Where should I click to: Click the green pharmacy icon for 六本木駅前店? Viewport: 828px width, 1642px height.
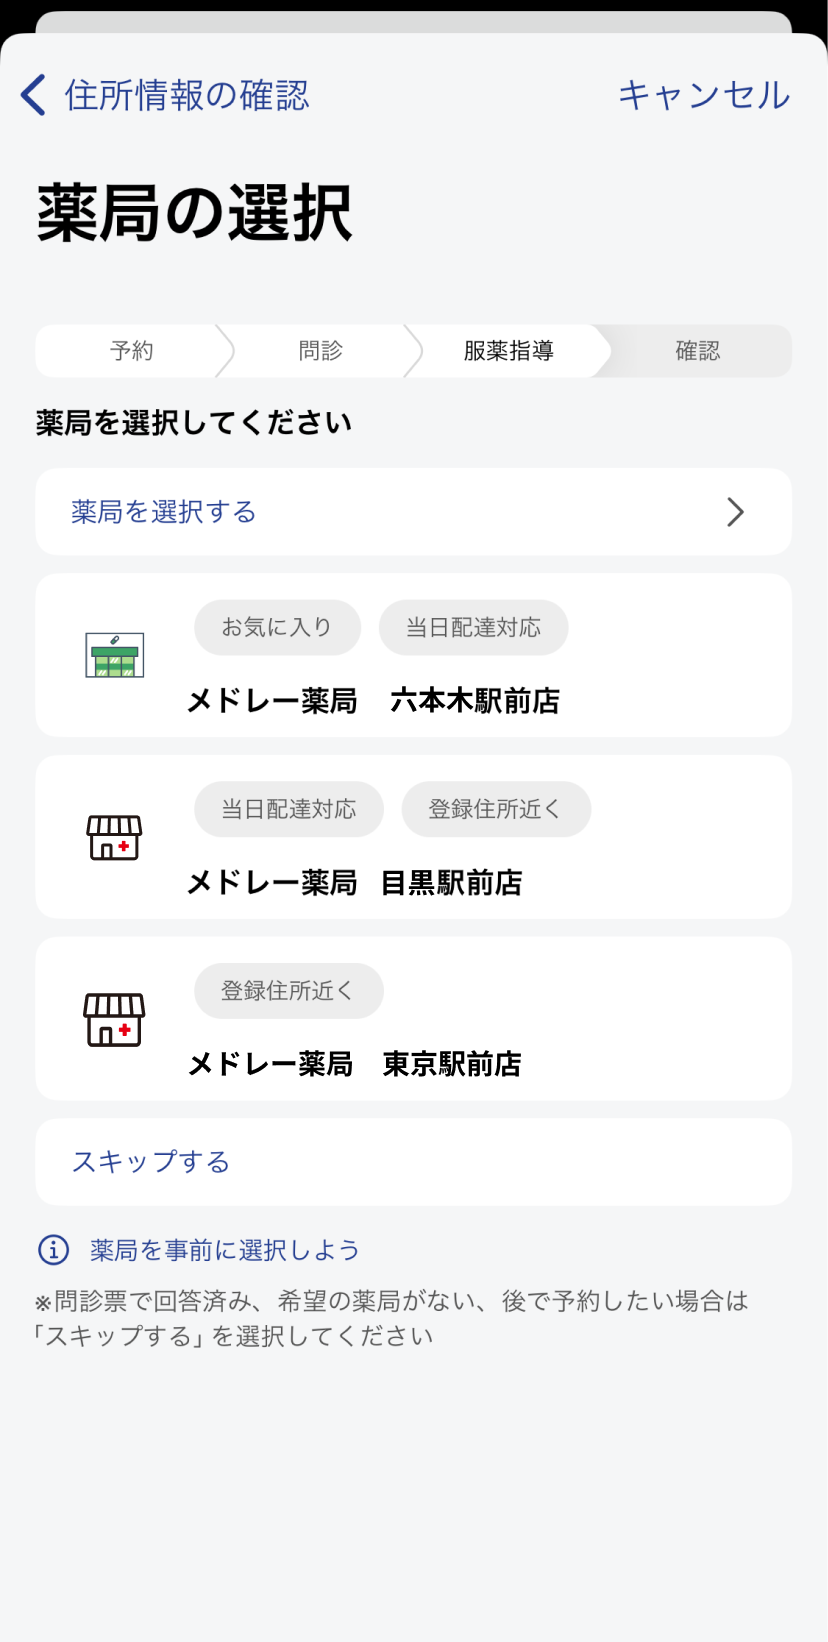coord(115,655)
